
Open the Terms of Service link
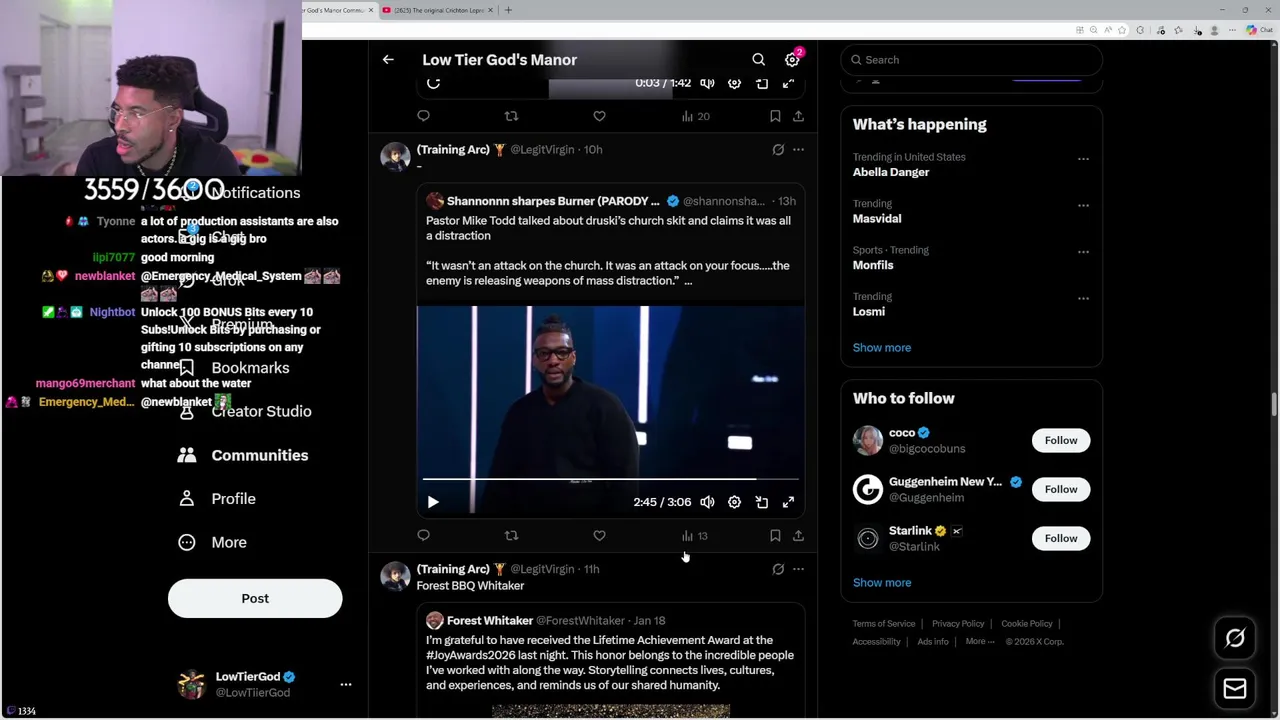coord(884,624)
